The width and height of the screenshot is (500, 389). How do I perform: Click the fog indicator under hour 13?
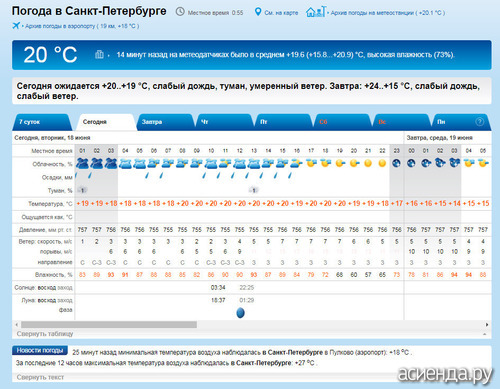(254, 190)
